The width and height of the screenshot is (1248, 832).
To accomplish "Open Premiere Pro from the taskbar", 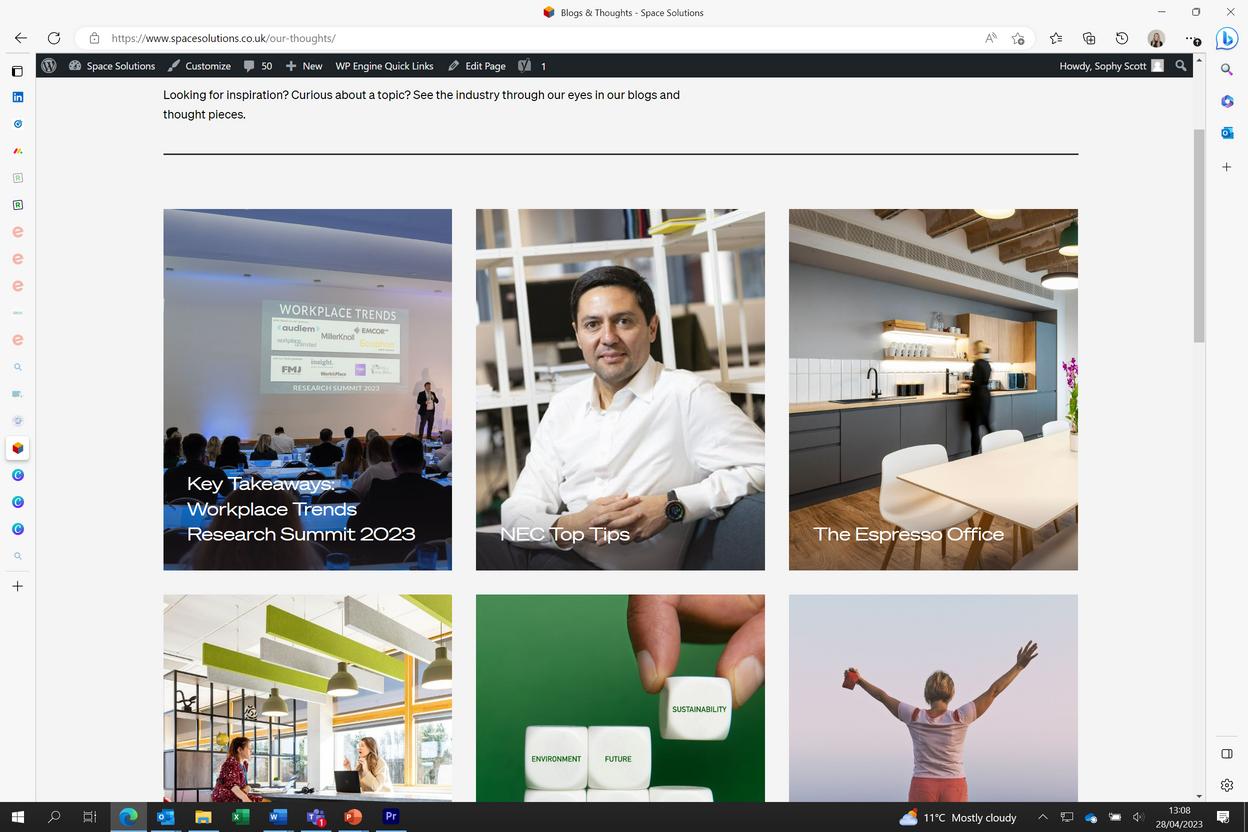I will pos(391,817).
